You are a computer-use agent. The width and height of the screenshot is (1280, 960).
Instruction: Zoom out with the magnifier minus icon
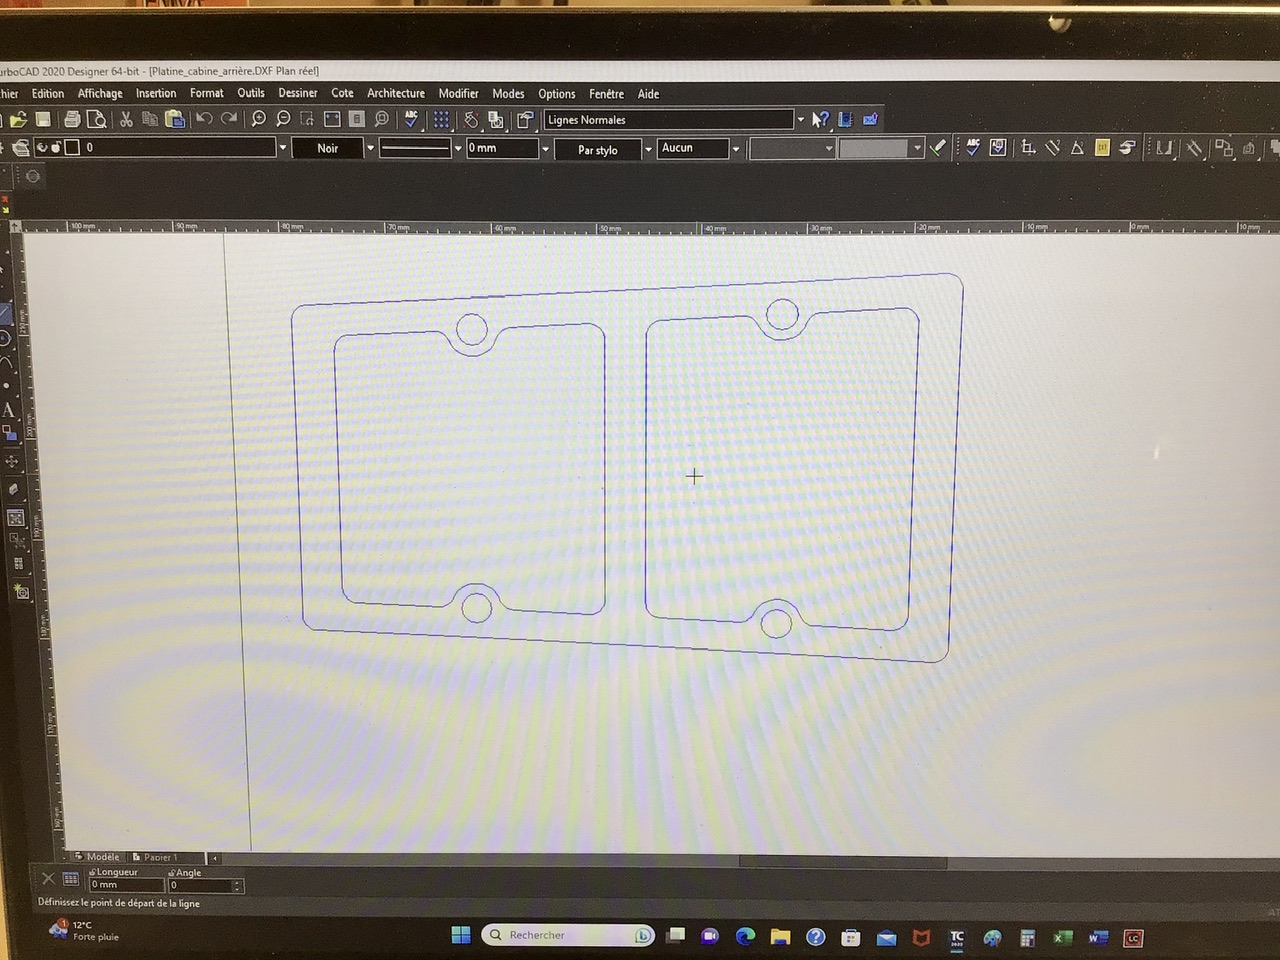(283, 120)
